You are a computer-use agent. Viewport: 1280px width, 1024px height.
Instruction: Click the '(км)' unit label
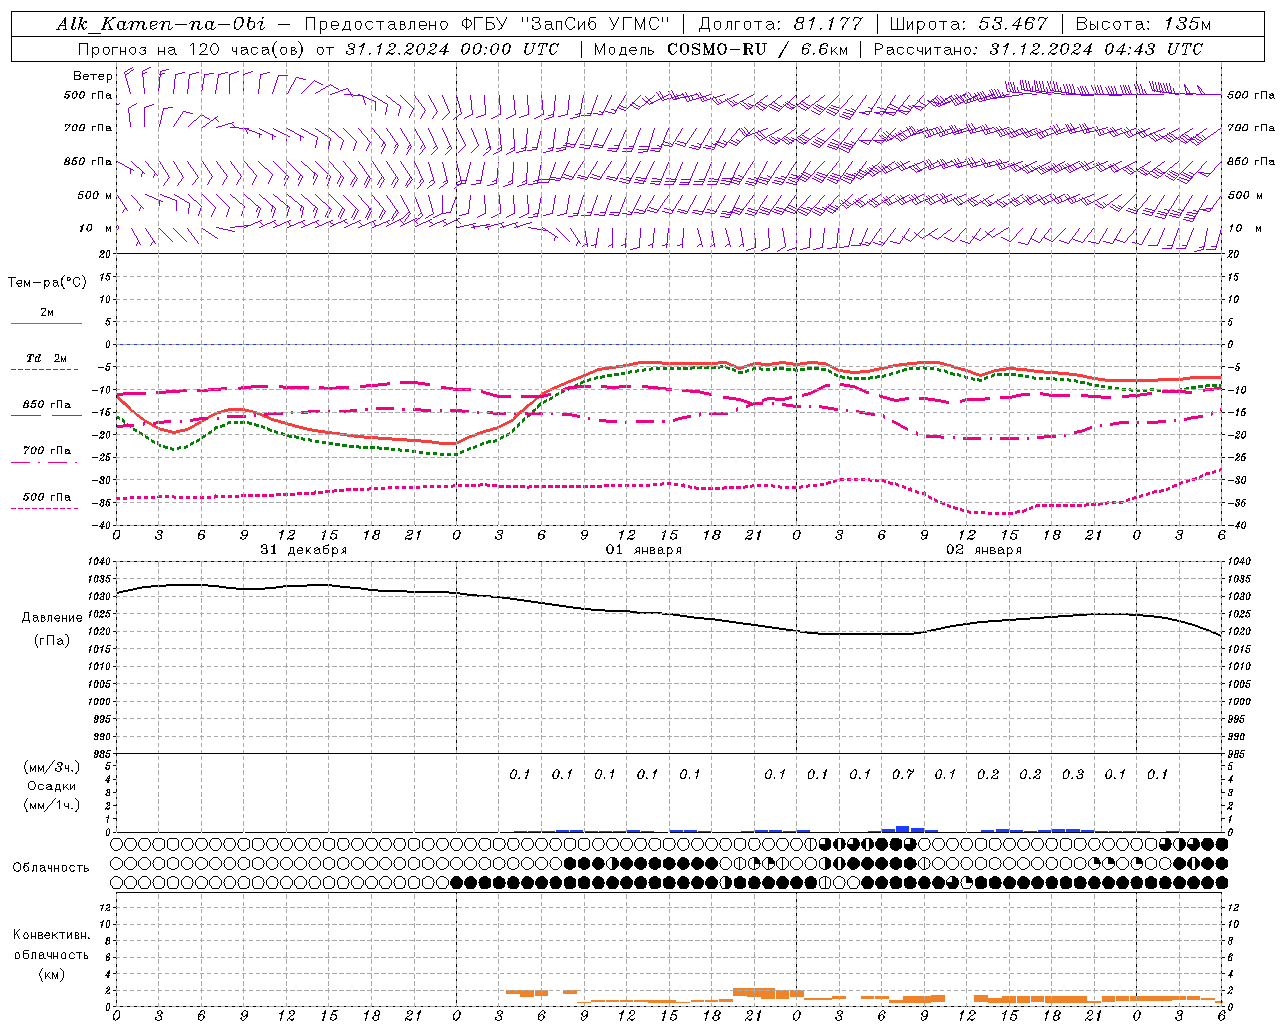click(x=51, y=974)
